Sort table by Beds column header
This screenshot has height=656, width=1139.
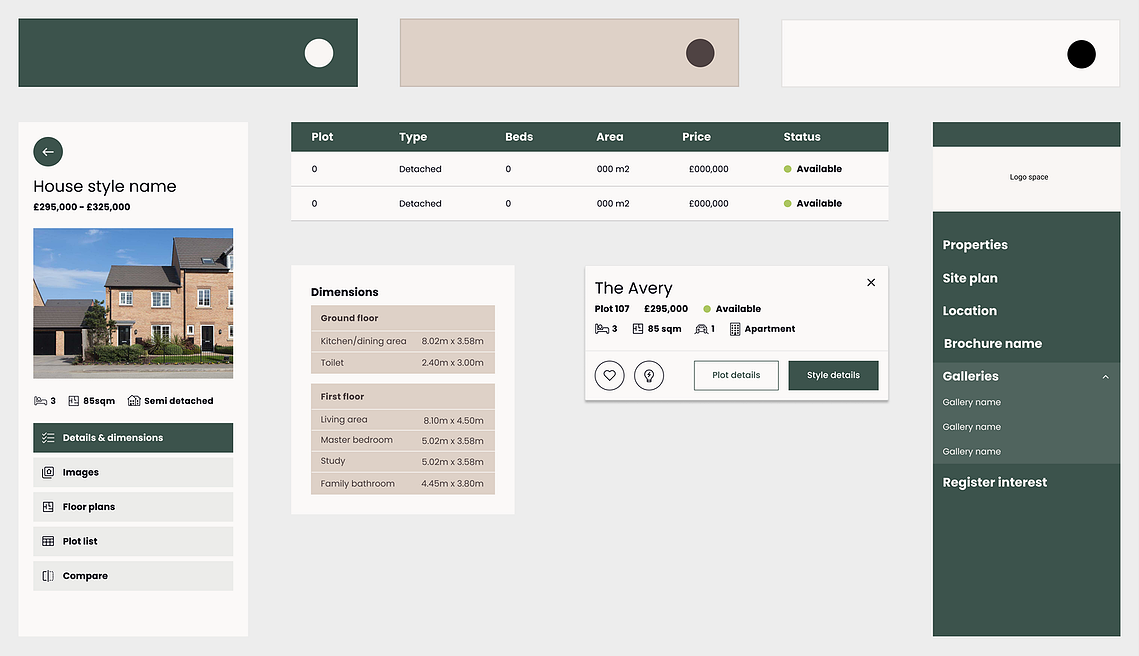coord(519,137)
